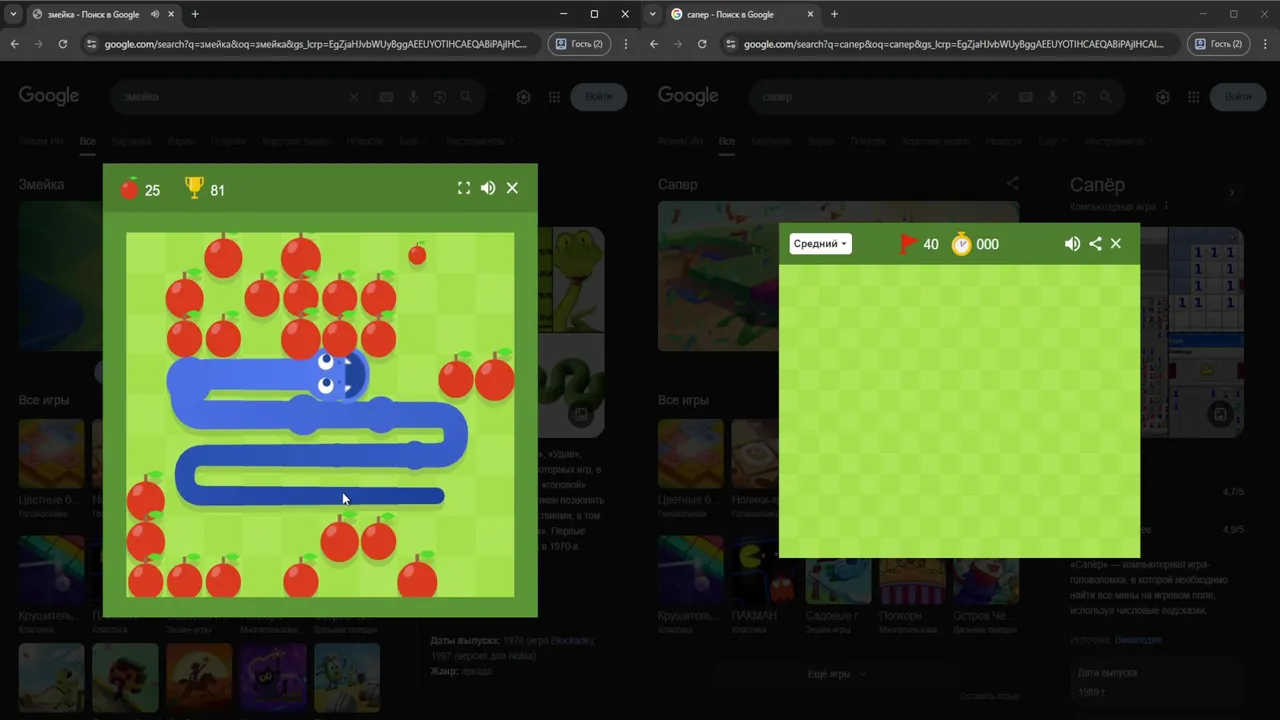Close the minesweeper game overlay
Image resolution: width=1280 pixels, height=720 pixels.
[1116, 244]
